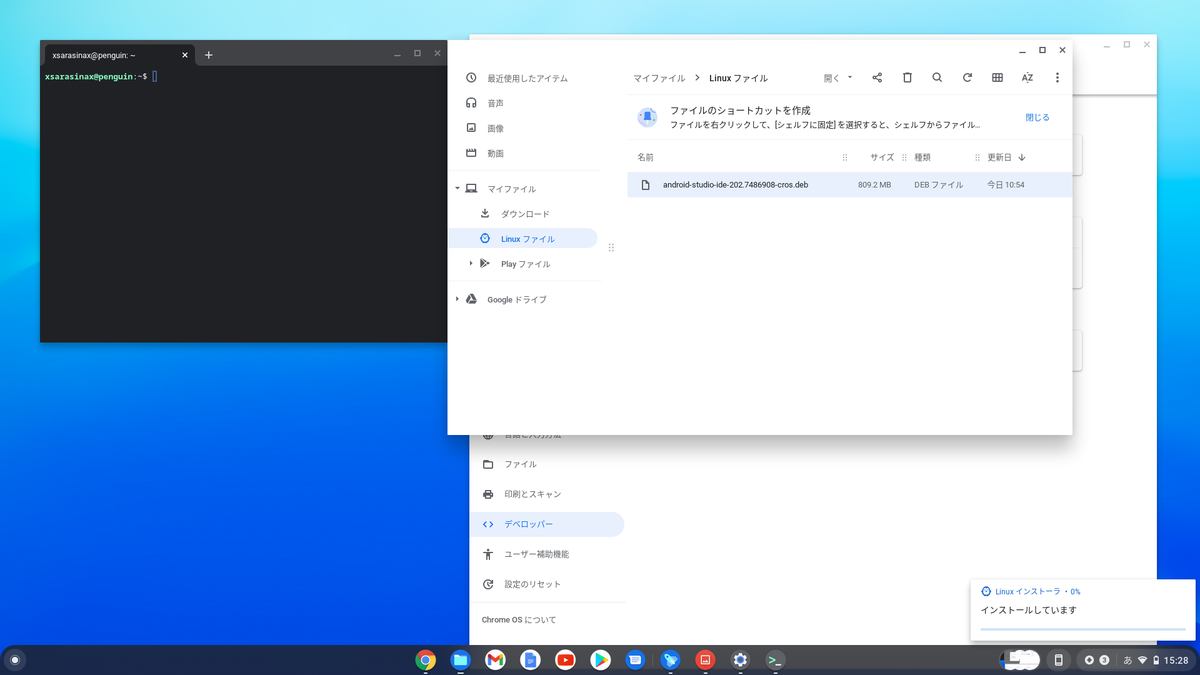
Task: Open the 開く dropdown in Files toolbar
Action: (838, 77)
